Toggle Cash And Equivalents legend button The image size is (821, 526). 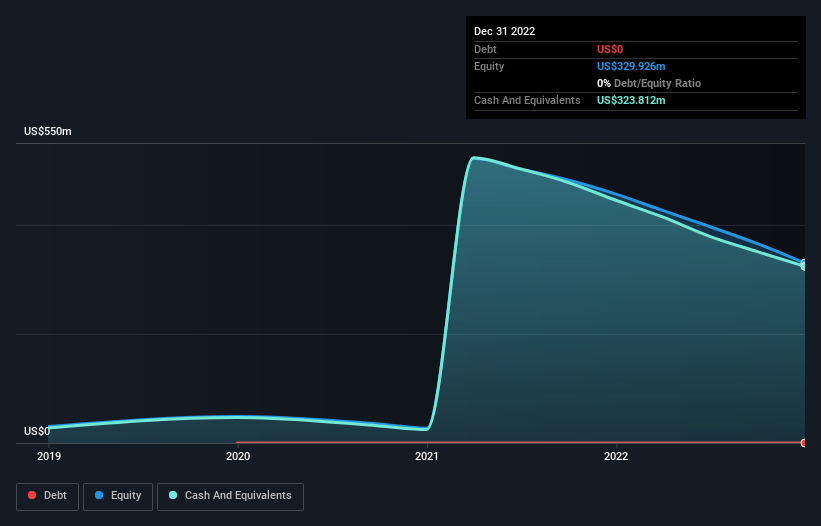coord(230,496)
